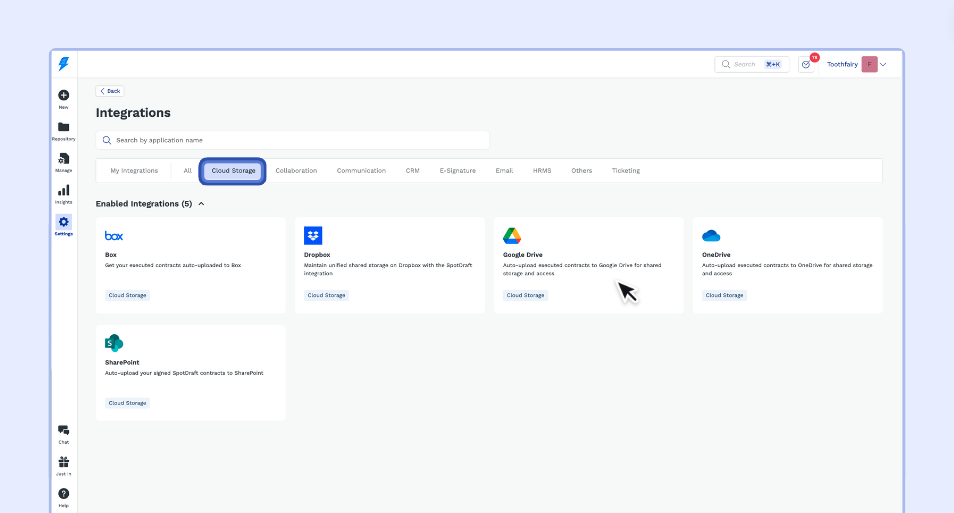Open the Chat sidebar icon
The image size is (954, 513).
[x=63, y=430]
